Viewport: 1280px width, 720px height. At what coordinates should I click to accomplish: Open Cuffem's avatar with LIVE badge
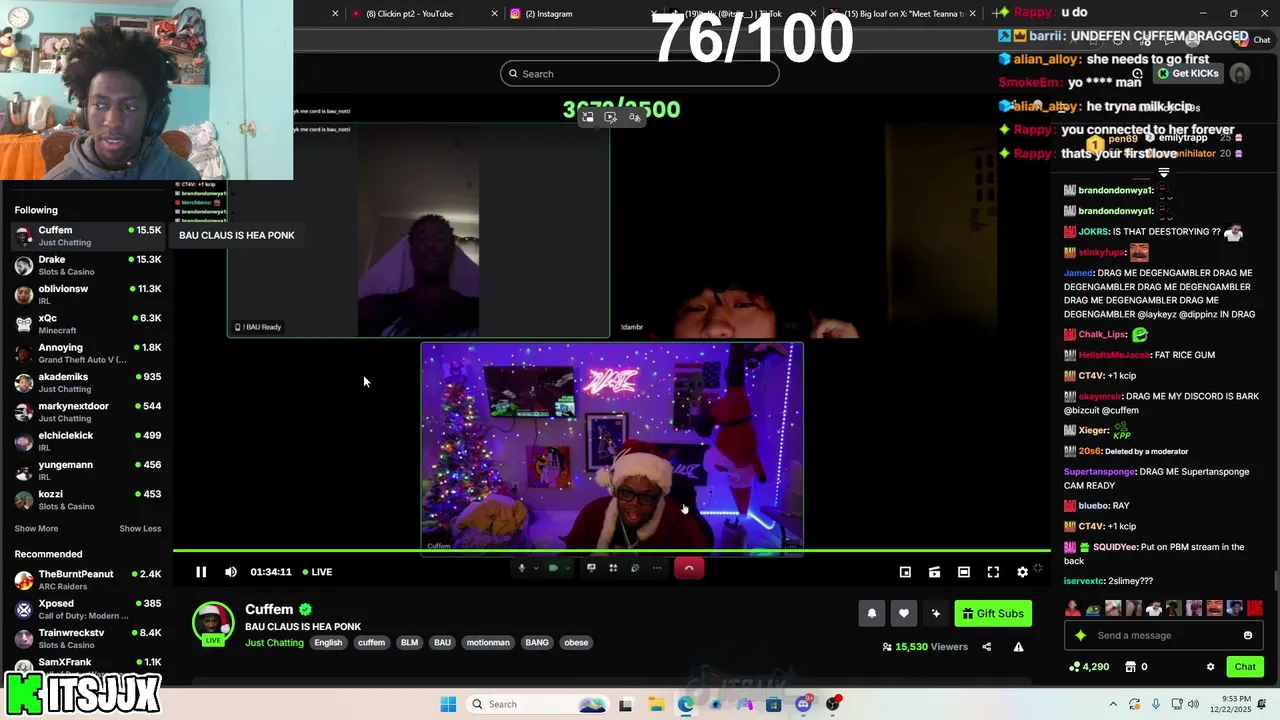coord(213,624)
